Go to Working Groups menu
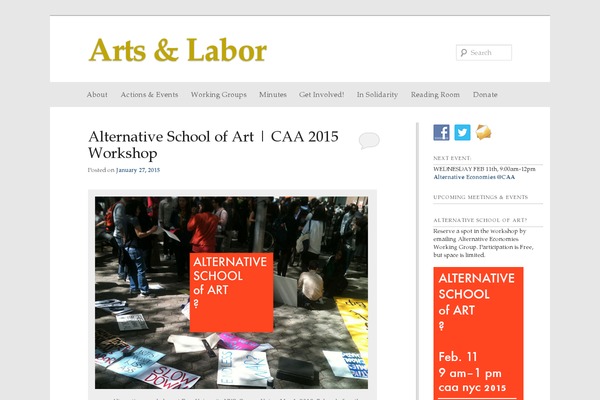600x400 pixels. click(x=218, y=95)
